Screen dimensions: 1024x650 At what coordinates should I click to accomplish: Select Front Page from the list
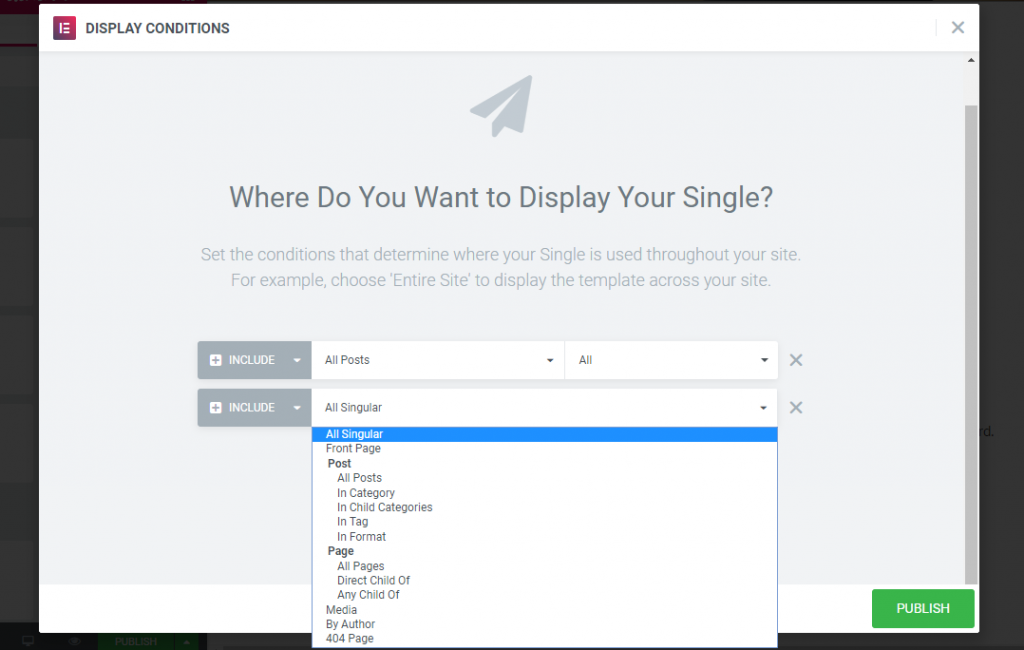tap(353, 449)
